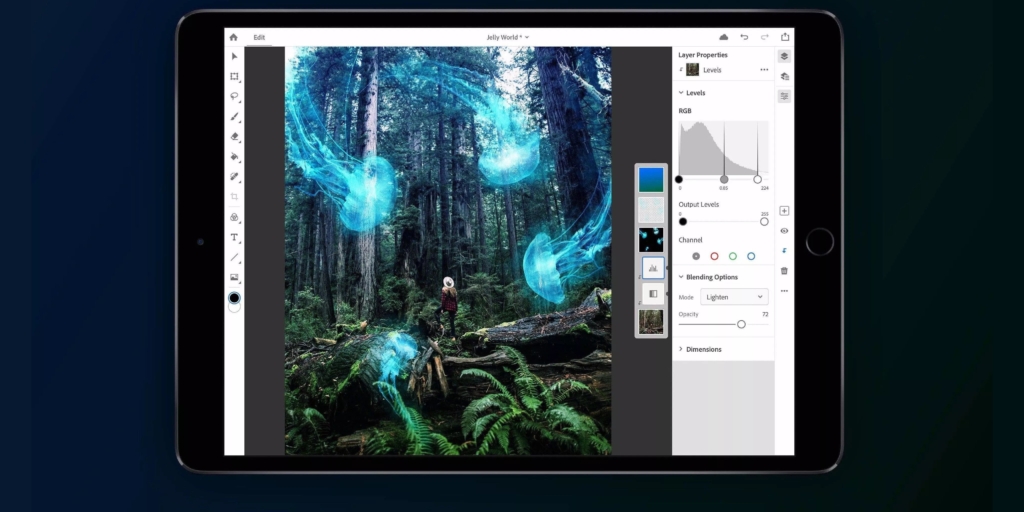
Task: Select the Paint Bucket fill tool
Action: point(234,157)
